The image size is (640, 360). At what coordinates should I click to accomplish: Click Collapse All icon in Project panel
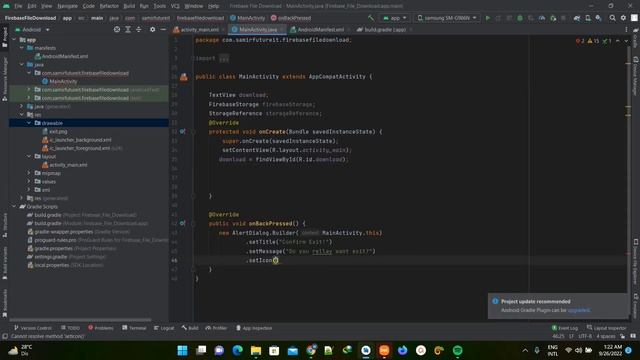pos(139,29)
